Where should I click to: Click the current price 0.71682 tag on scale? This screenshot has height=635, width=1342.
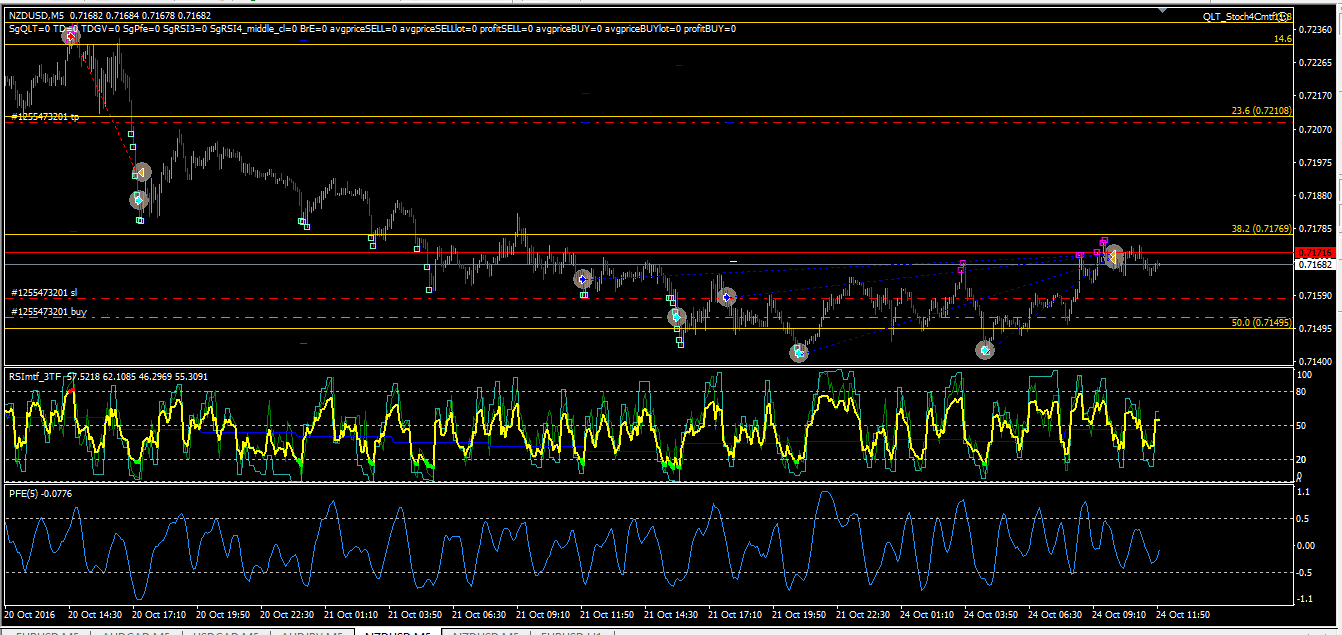coord(1314,265)
